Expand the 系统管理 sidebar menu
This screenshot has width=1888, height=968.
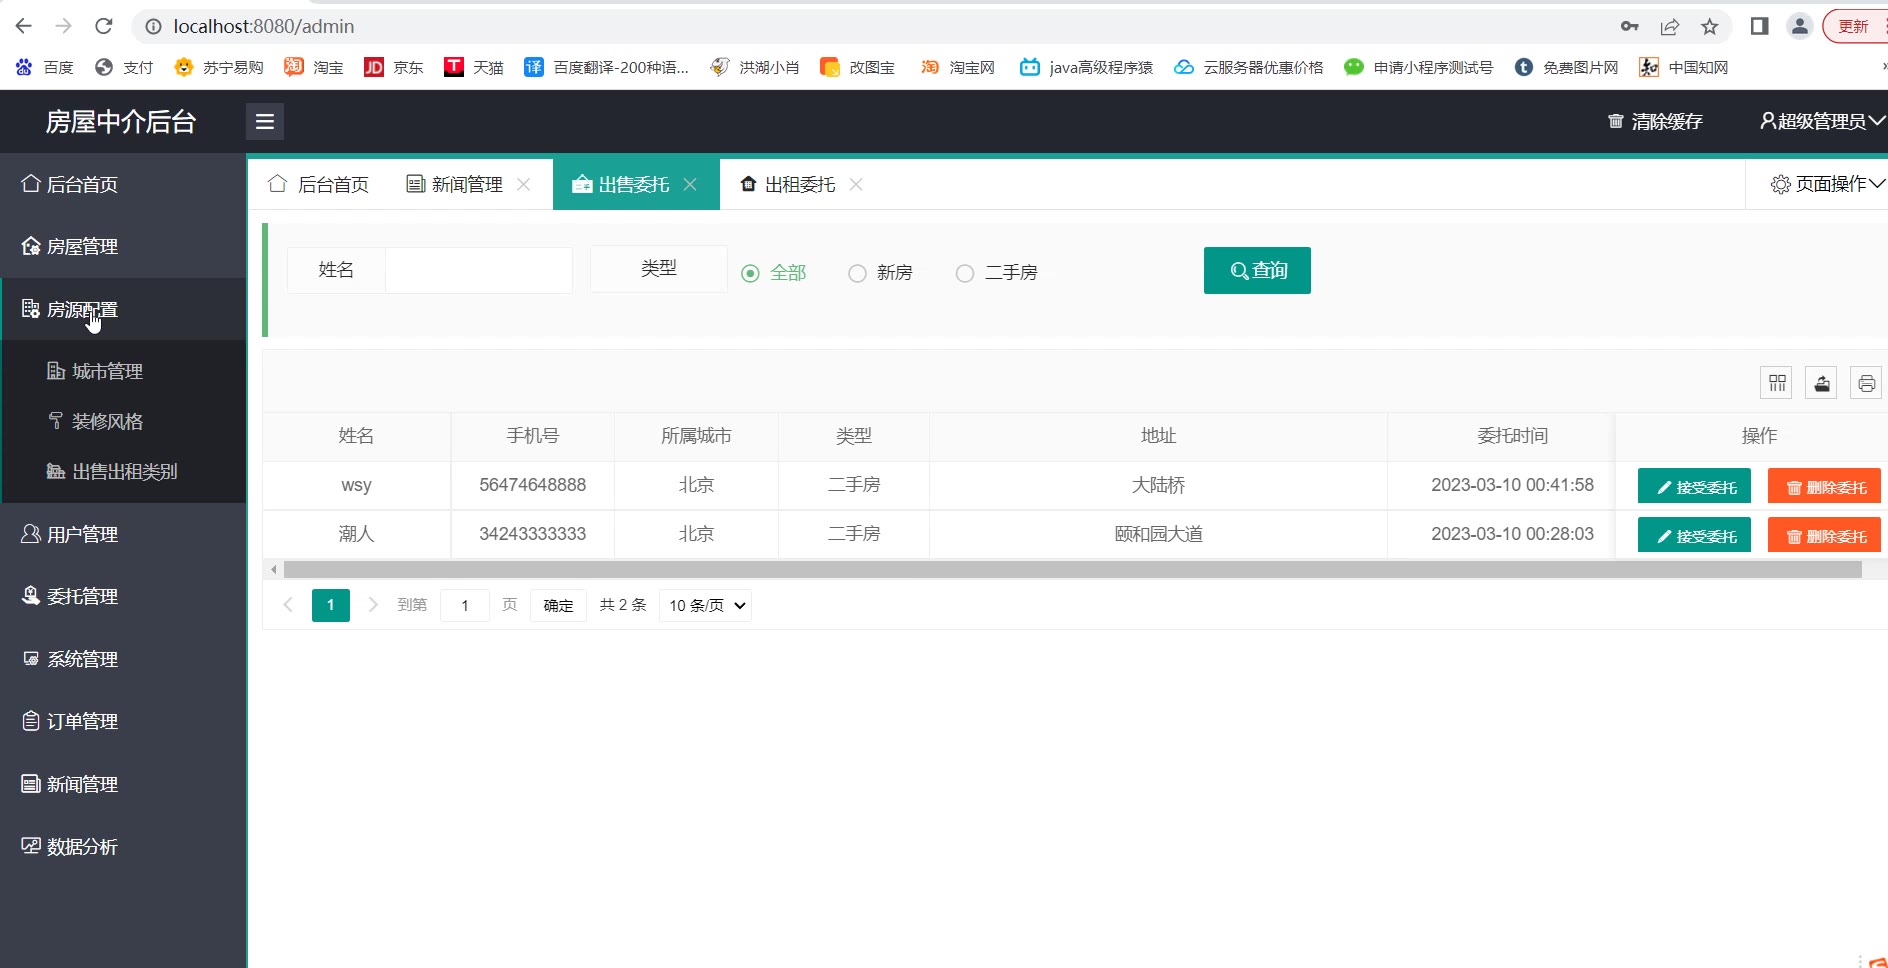(x=123, y=660)
